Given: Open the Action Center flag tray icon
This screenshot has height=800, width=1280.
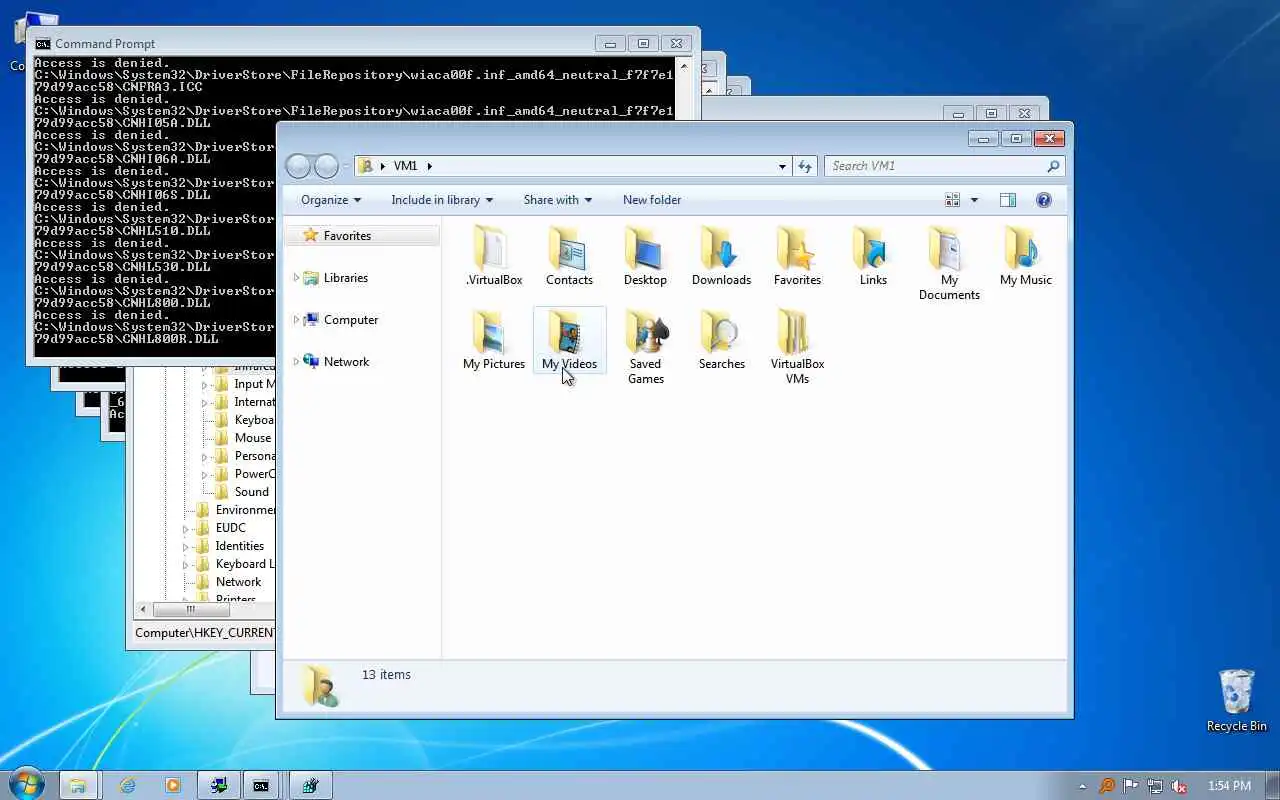Looking at the screenshot, I should pyautogui.click(x=1131, y=786).
